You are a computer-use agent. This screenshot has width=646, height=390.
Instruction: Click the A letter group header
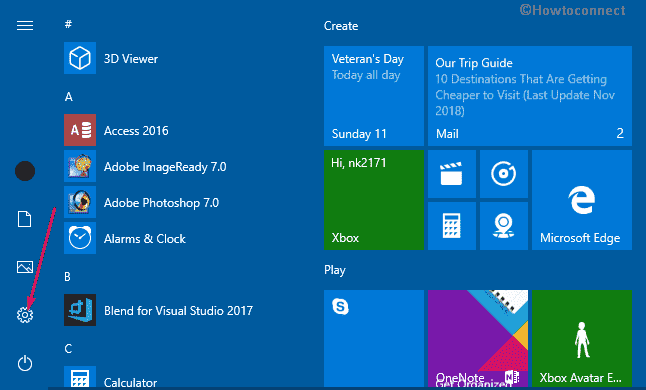tap(69, 97)
